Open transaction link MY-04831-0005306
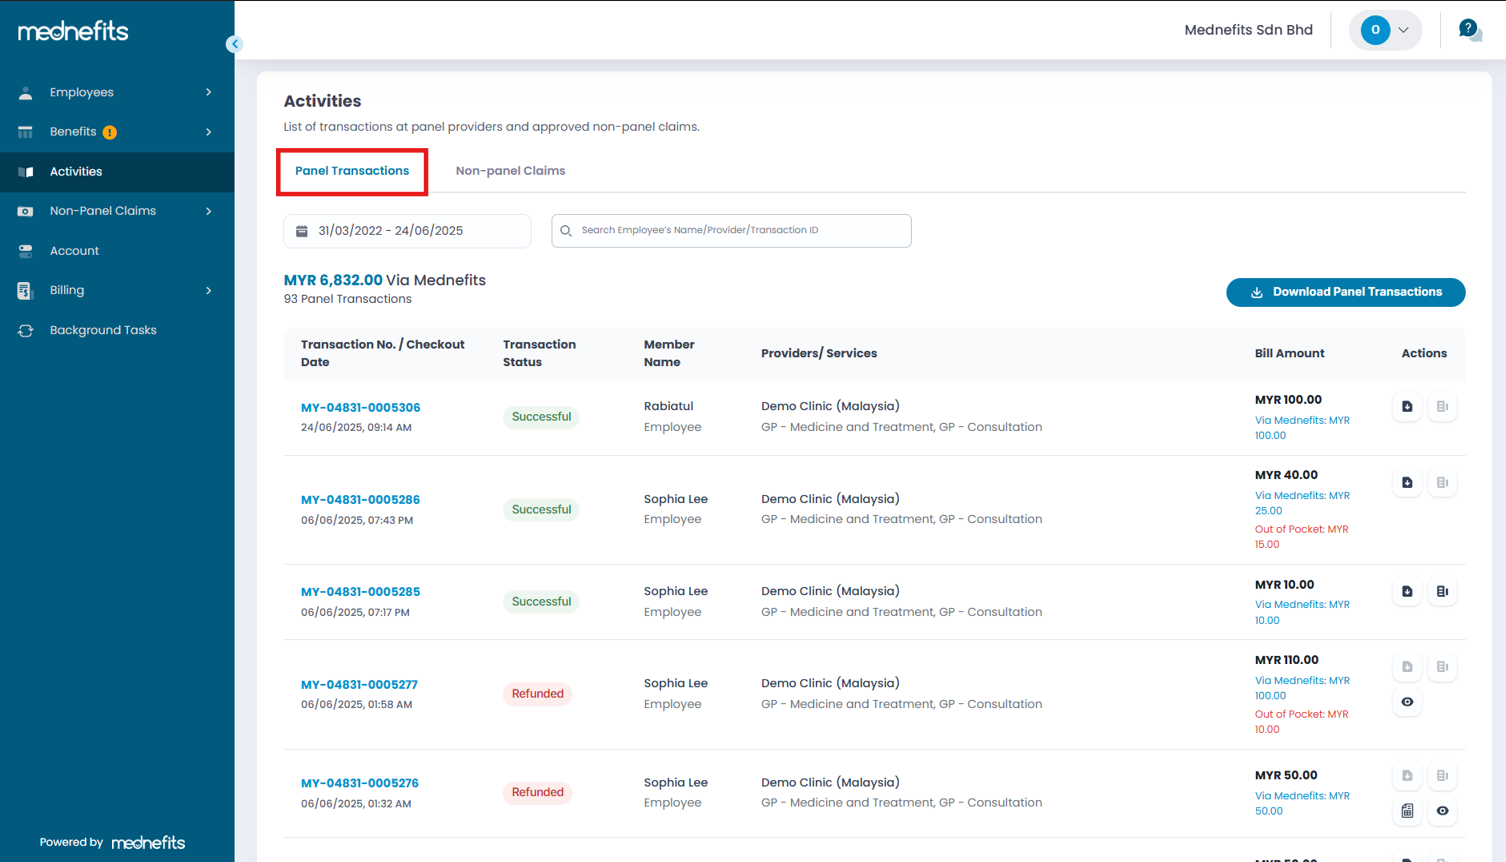This screenshot has height=862, width=1506. pyautogui.click(x=360, y=408)
